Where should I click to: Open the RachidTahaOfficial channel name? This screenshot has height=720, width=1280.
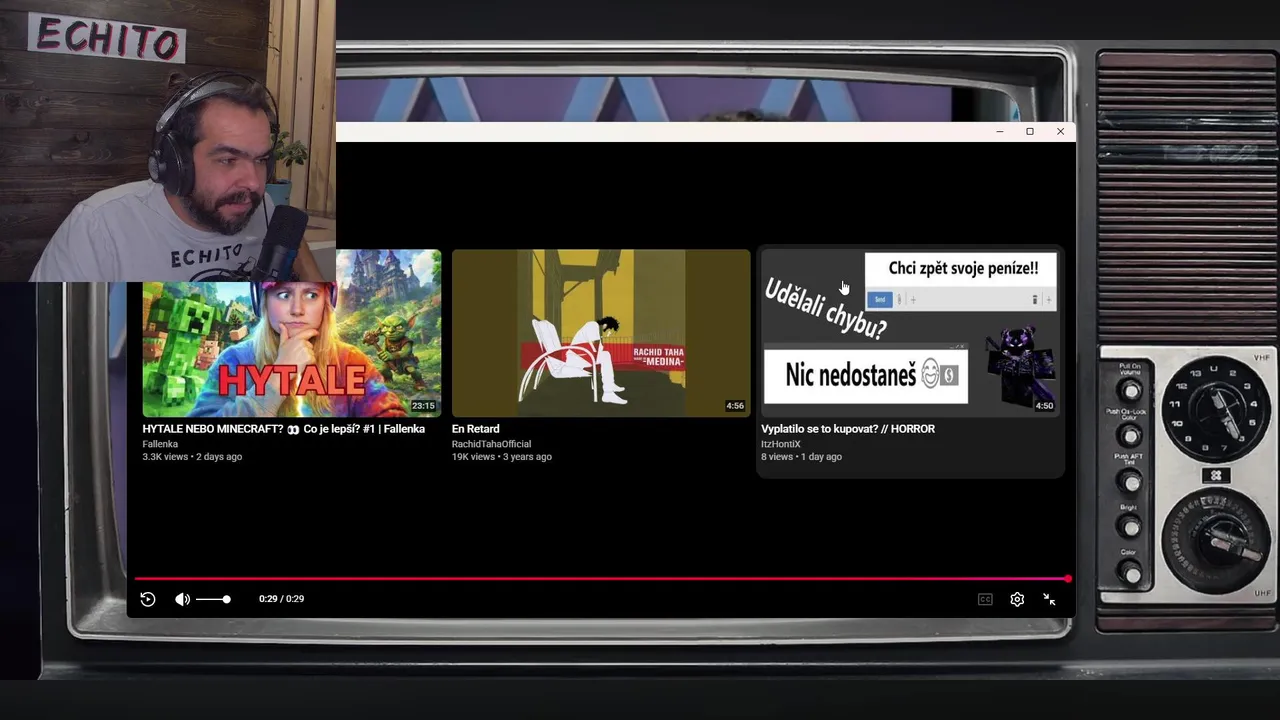[x=491, y=444]
